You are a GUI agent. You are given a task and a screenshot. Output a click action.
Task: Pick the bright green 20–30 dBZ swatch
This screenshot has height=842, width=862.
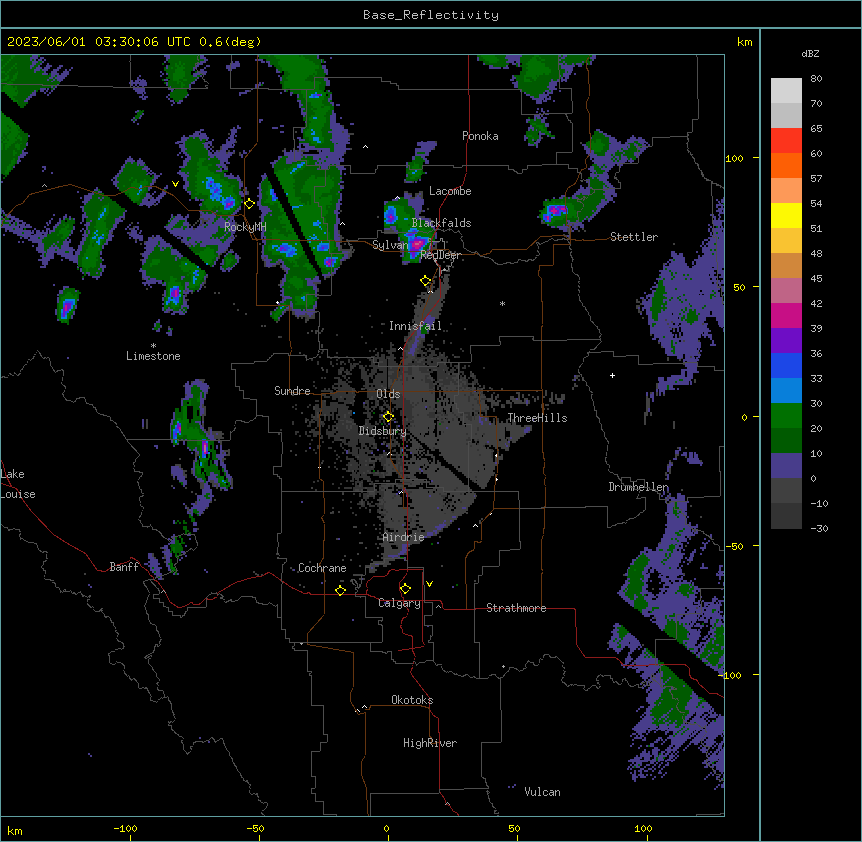pyautogui.click(x=786, y=416)
